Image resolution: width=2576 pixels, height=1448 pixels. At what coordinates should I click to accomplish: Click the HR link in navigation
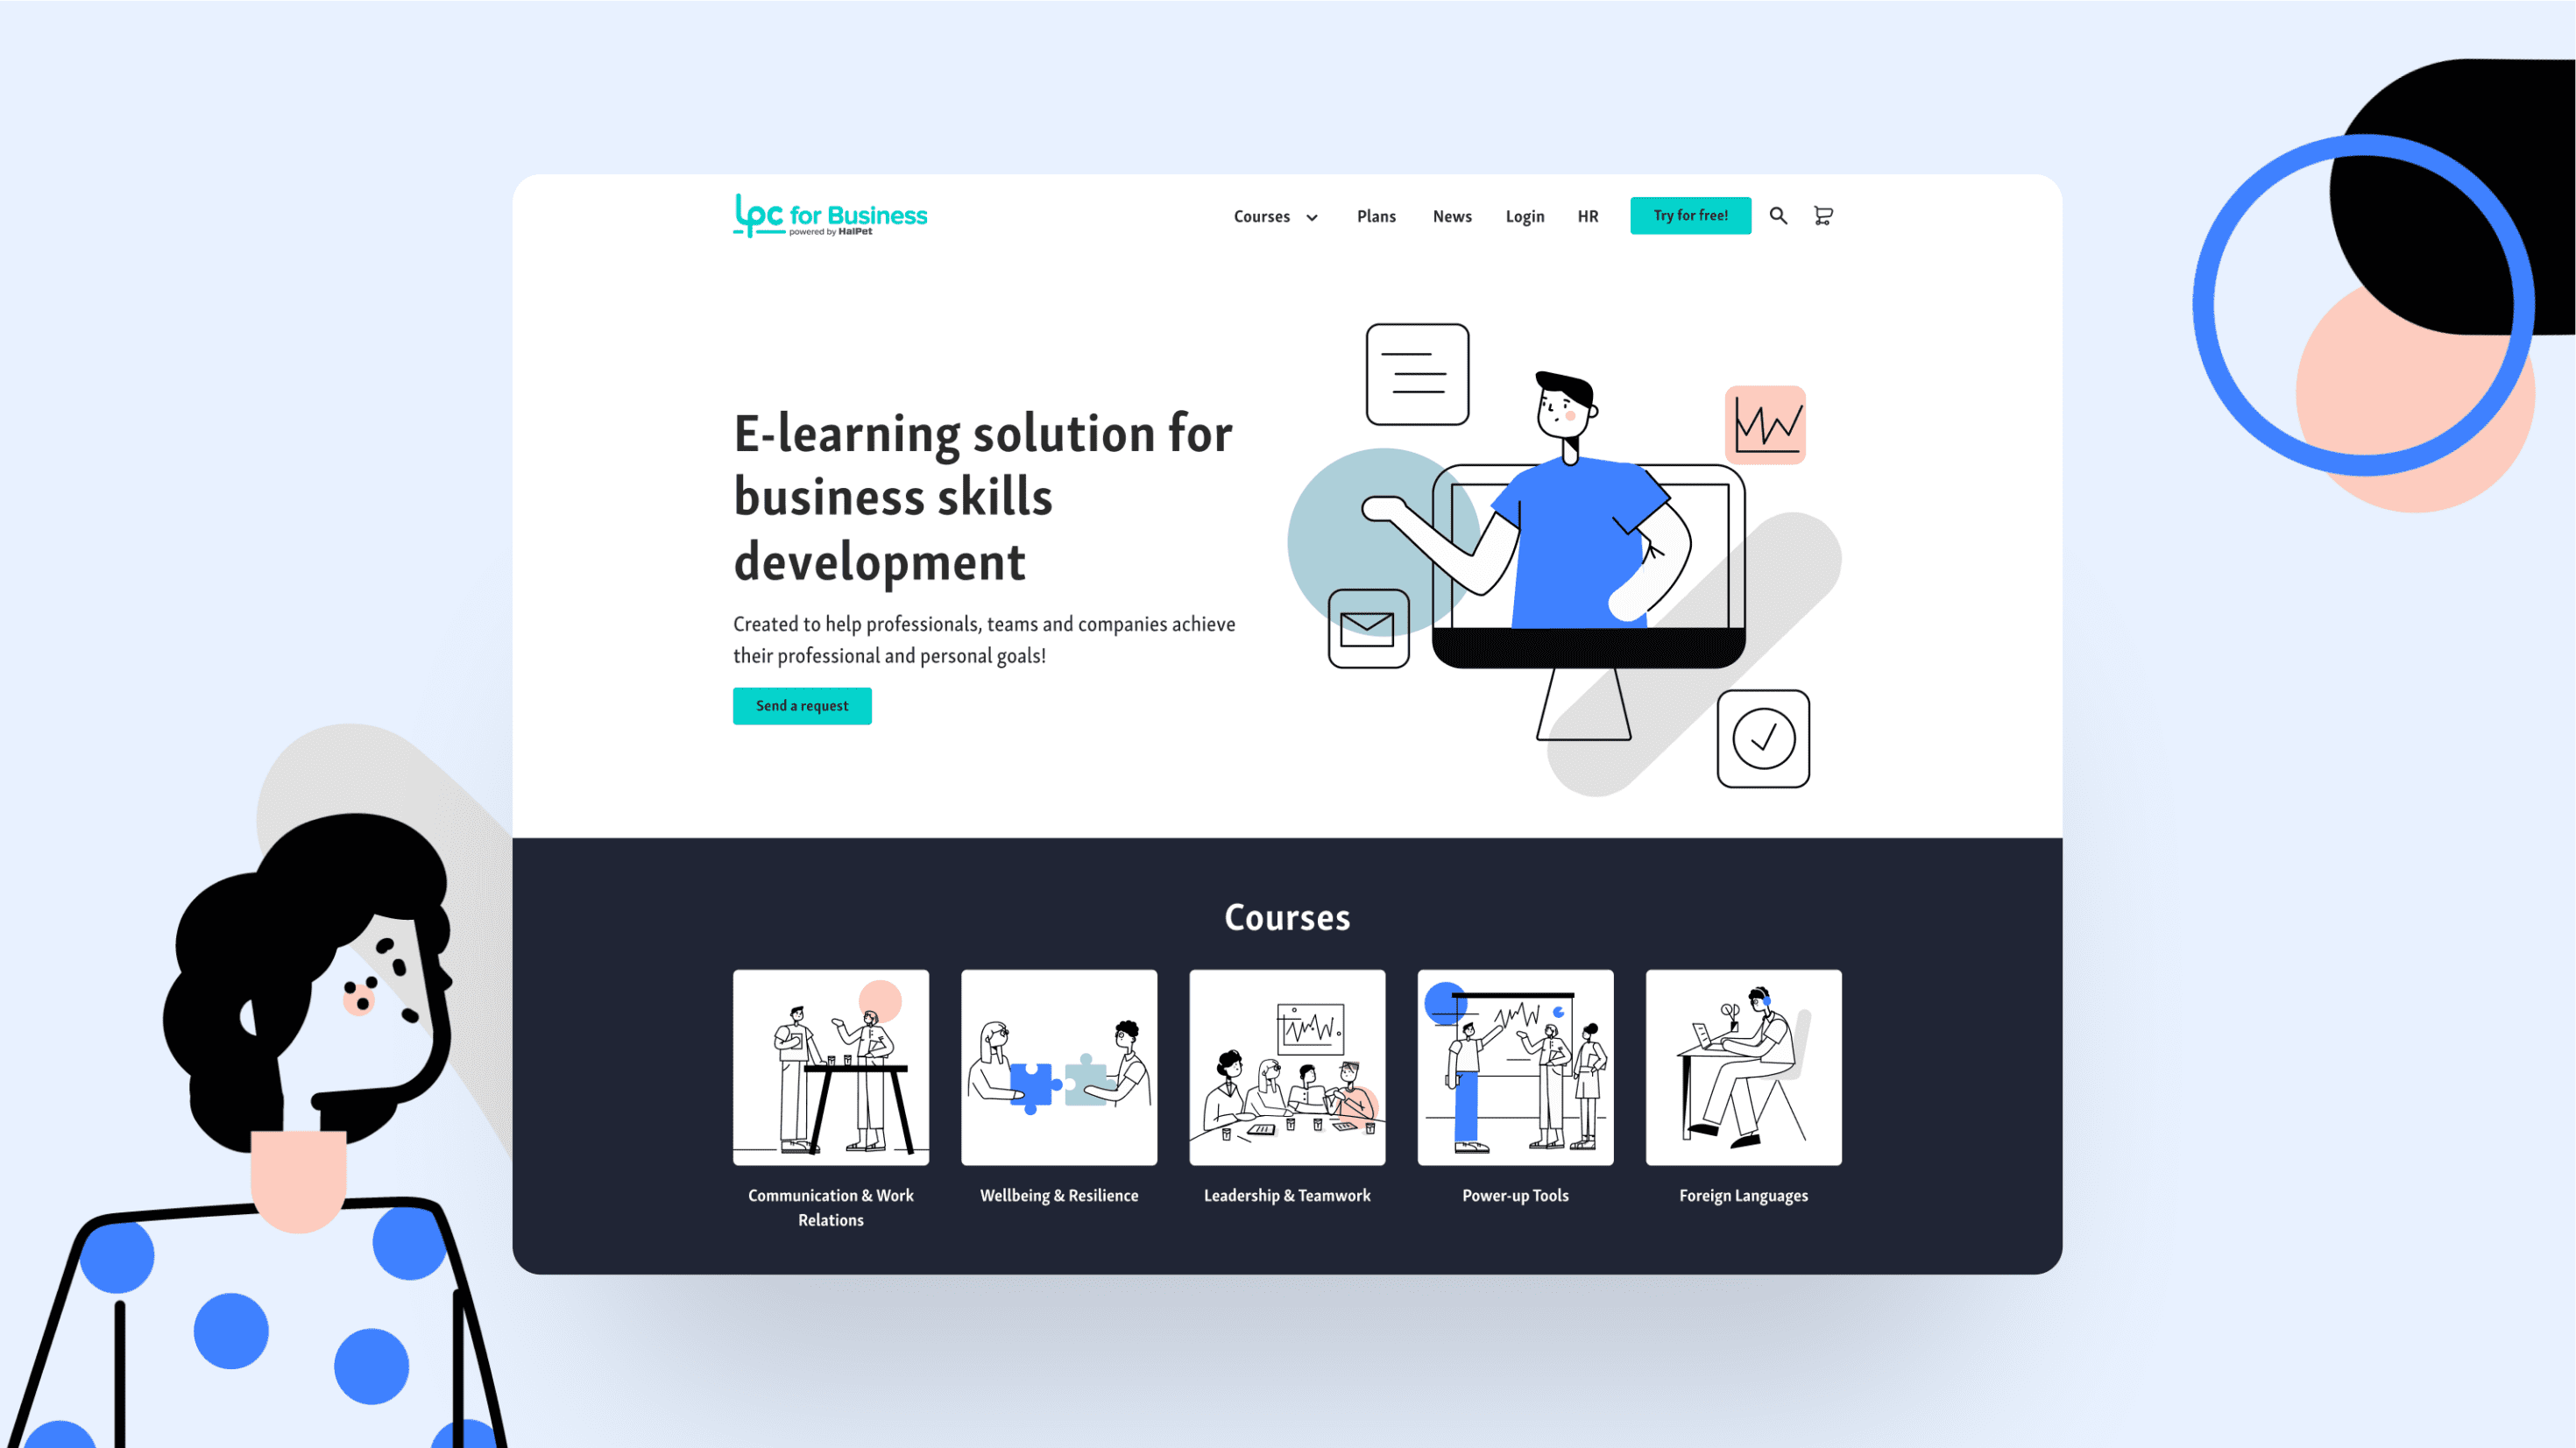[x=1589, y=215]
